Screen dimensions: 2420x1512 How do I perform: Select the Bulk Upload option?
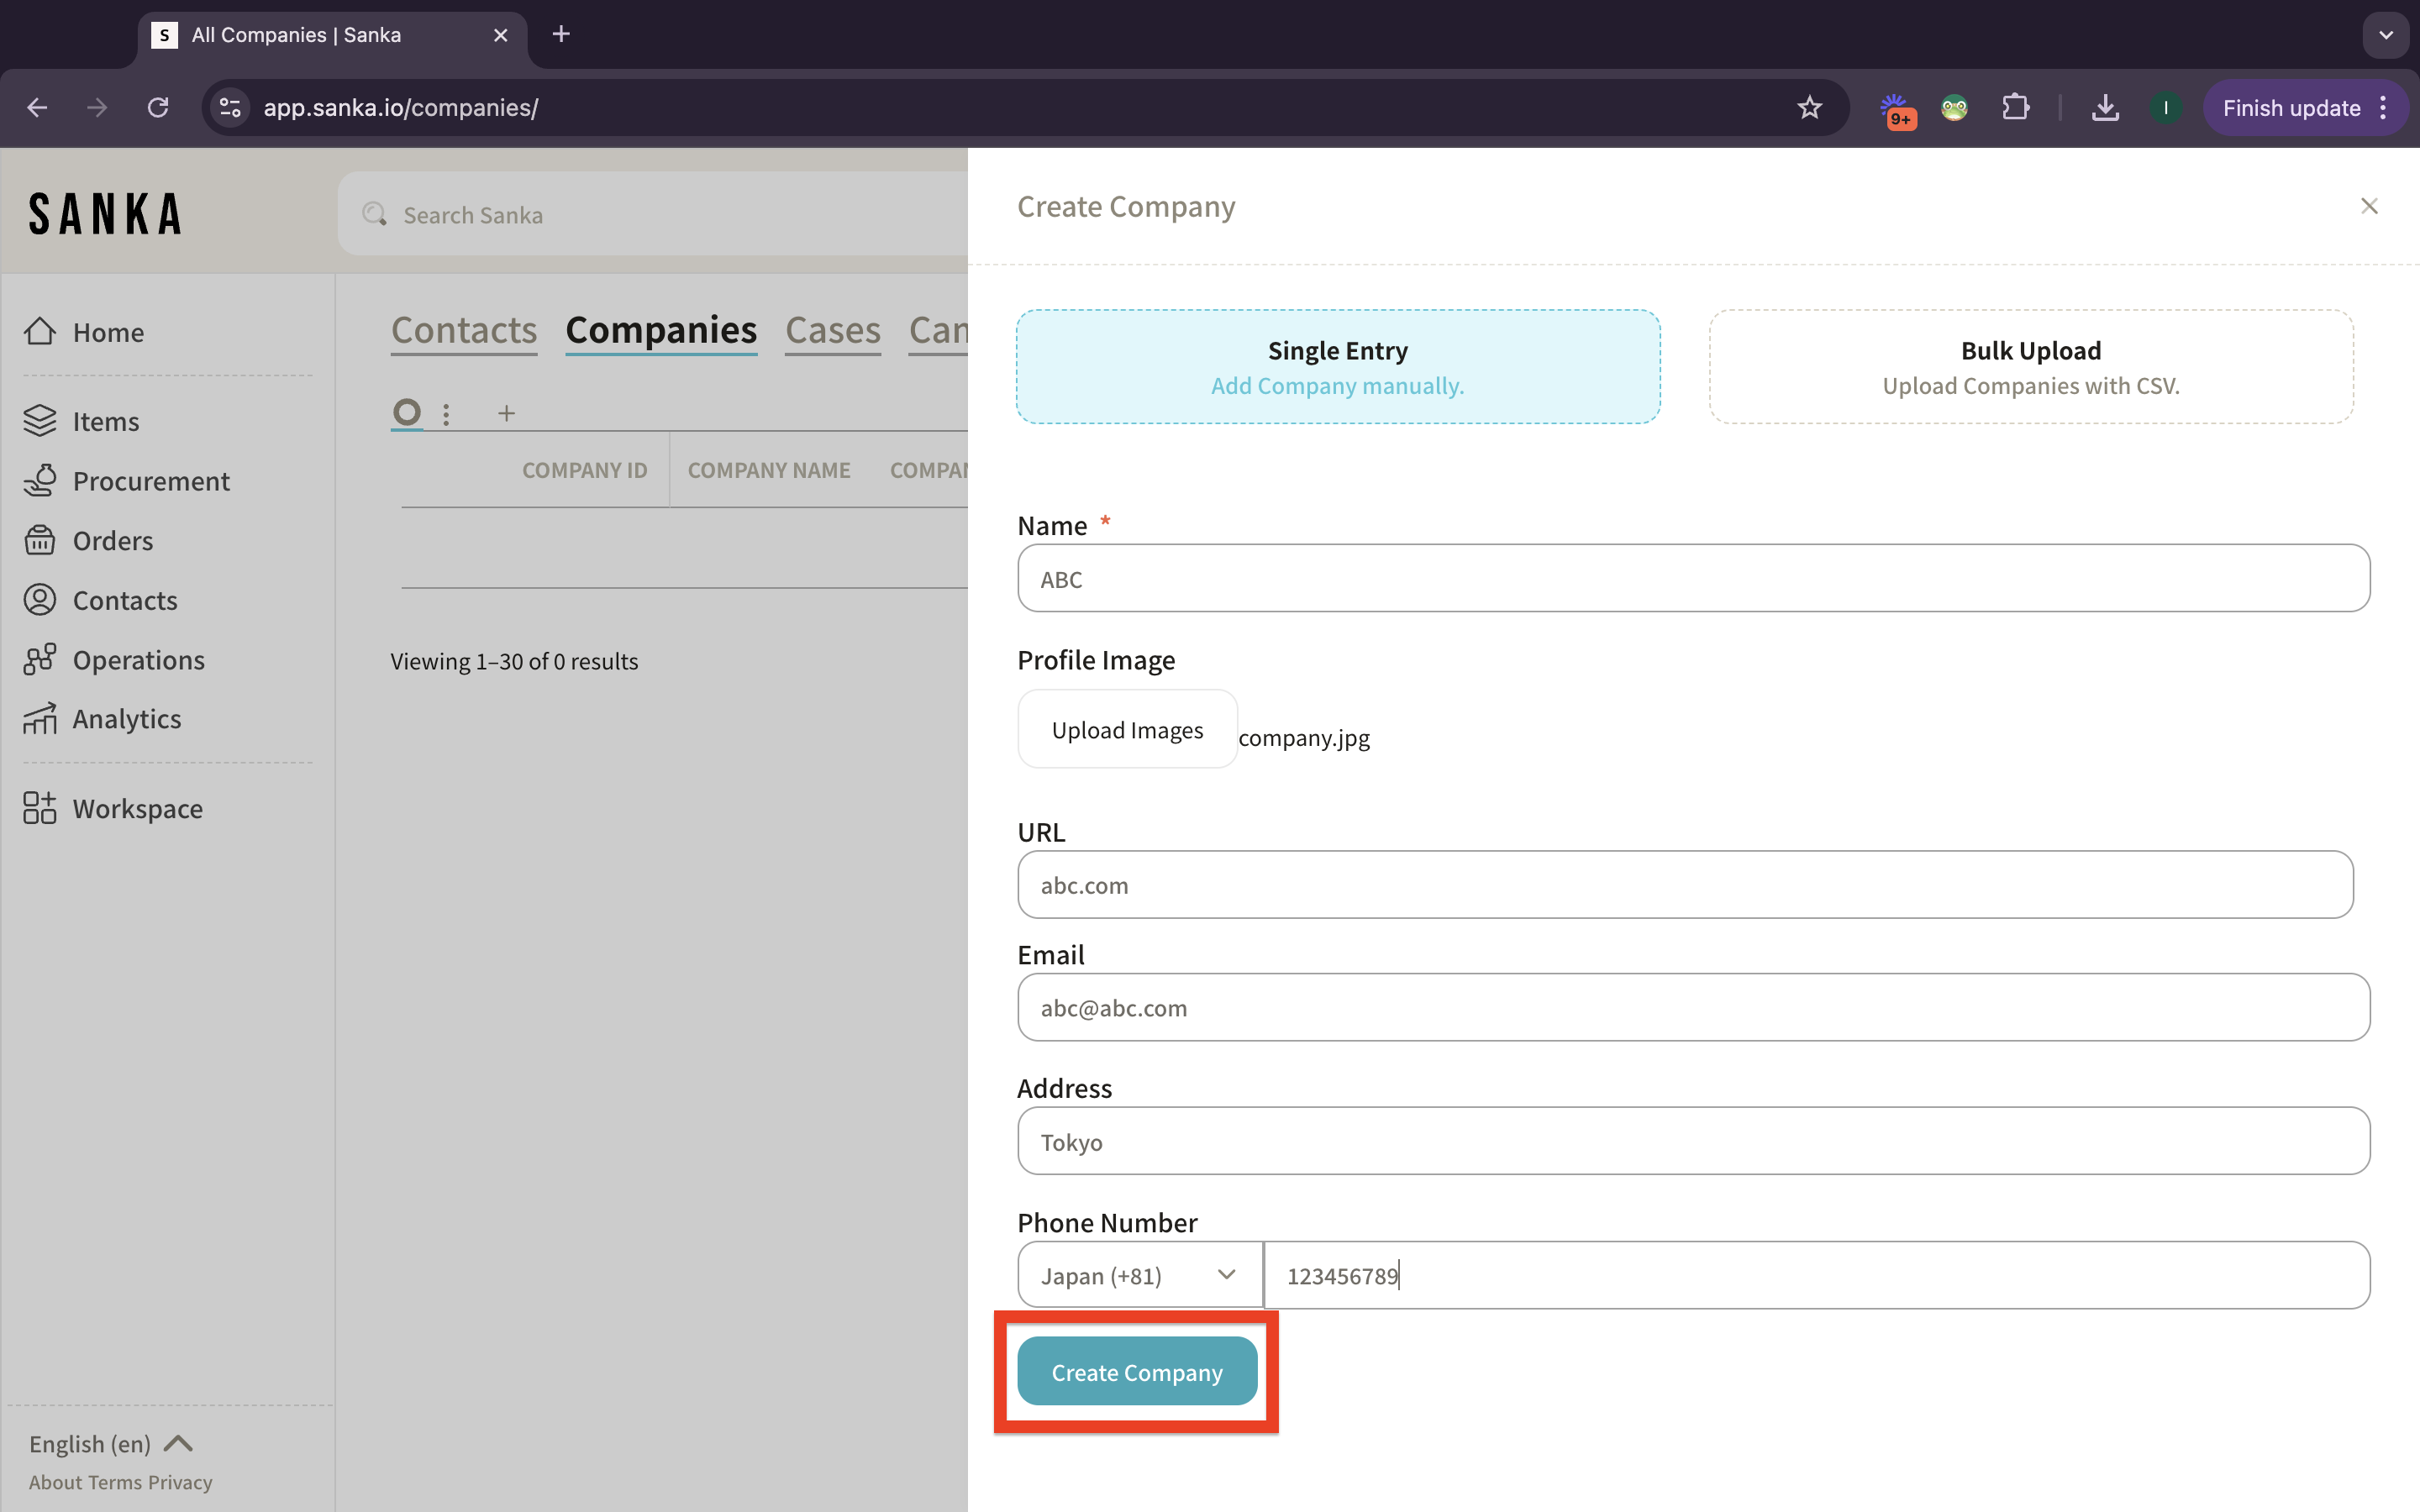[x=2030, y=367]
